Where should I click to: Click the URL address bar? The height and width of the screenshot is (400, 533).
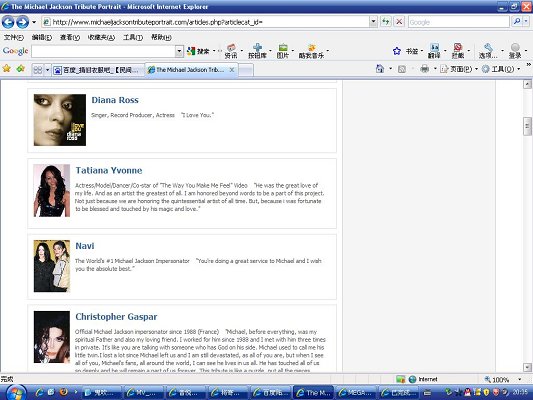tap(206, 22)
